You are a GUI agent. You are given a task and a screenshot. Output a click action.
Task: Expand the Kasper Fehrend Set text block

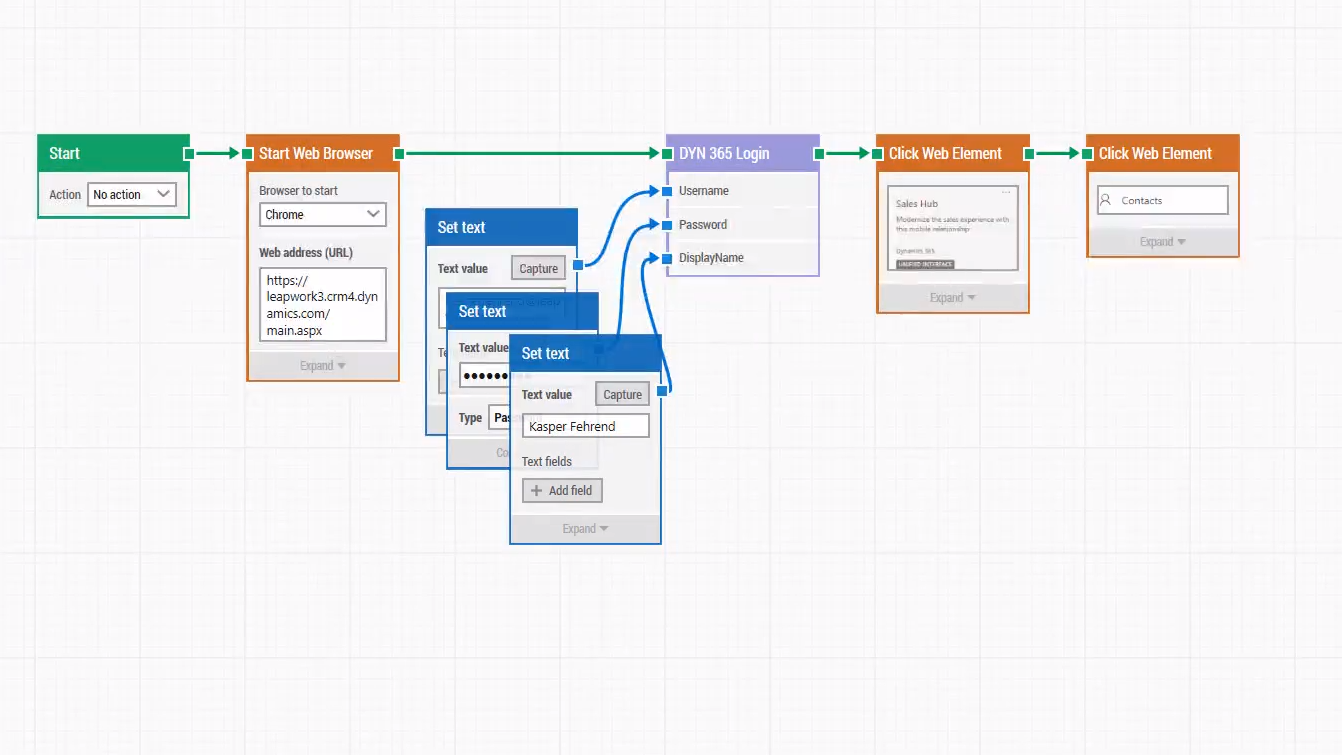coord(585,529)
